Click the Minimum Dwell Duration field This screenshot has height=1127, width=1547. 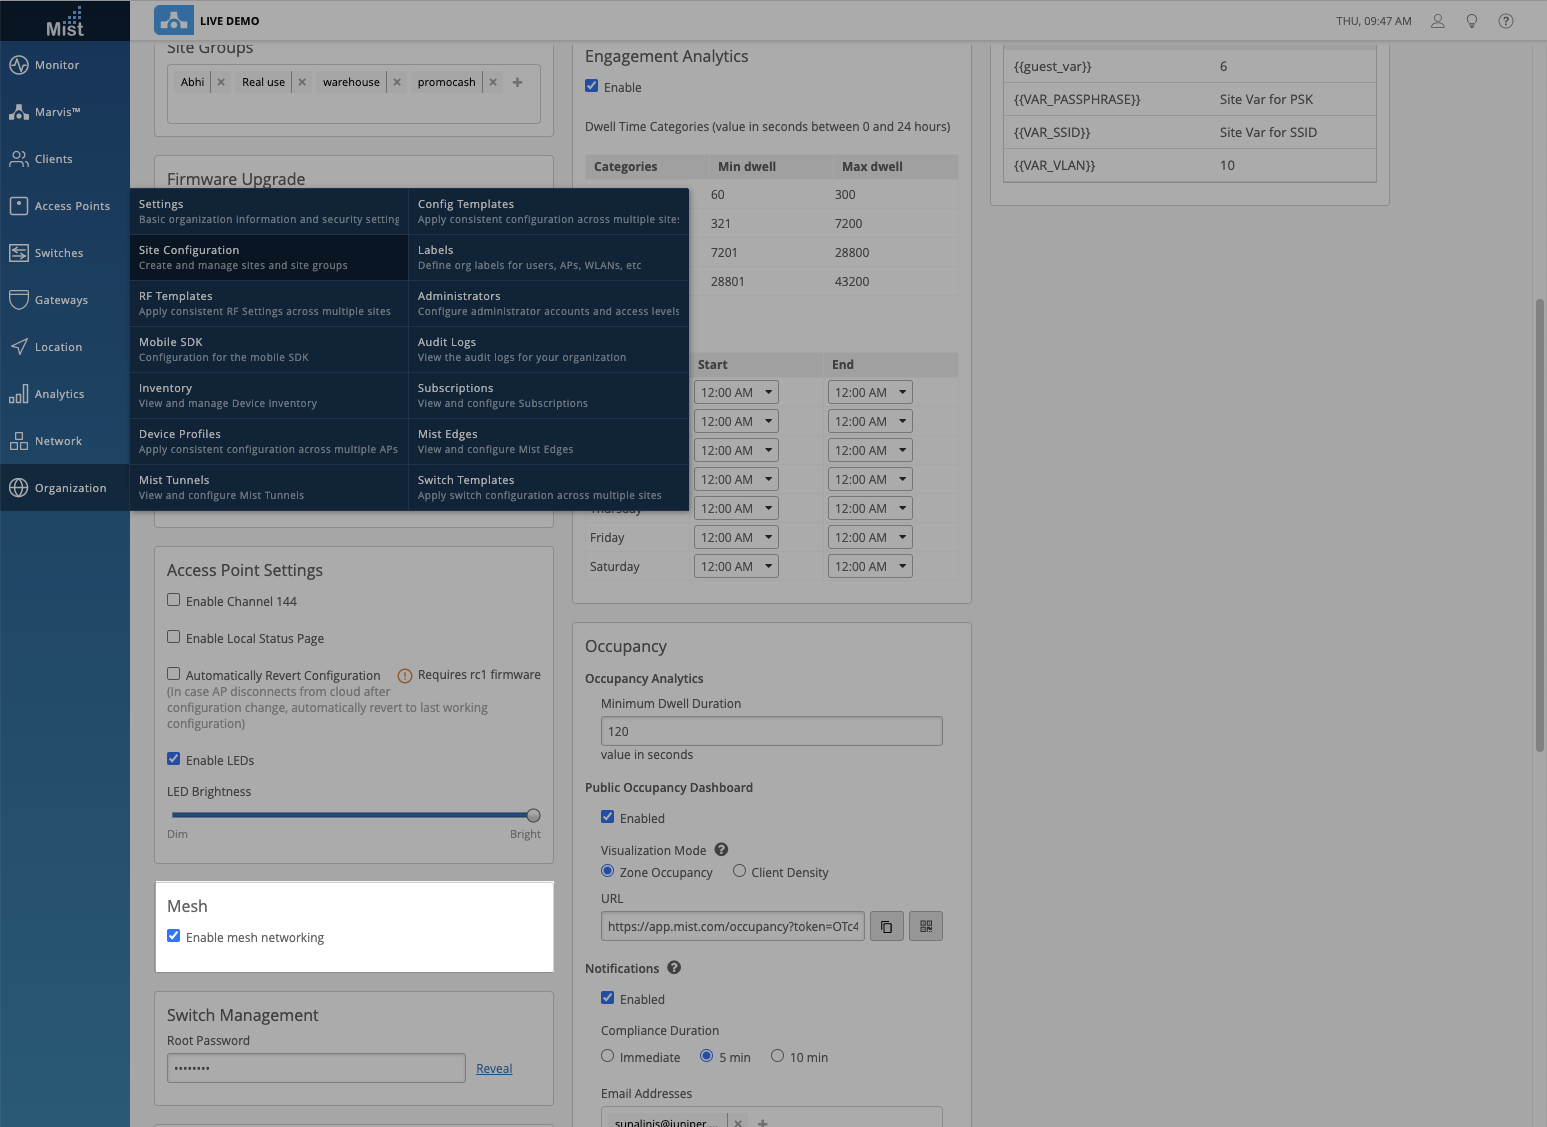coord(772,731)
